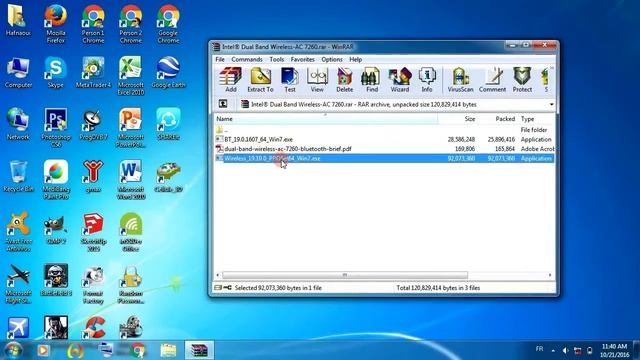640x360 pixels.
Task: Click the Comment toolbar icon
Action: [492, 80]
